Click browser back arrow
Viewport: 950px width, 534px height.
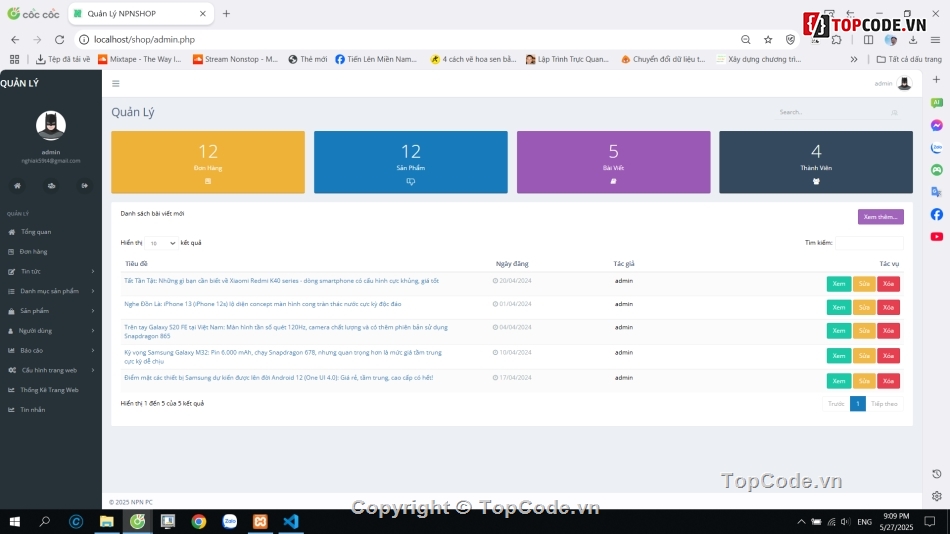click(x=15, y=39)
